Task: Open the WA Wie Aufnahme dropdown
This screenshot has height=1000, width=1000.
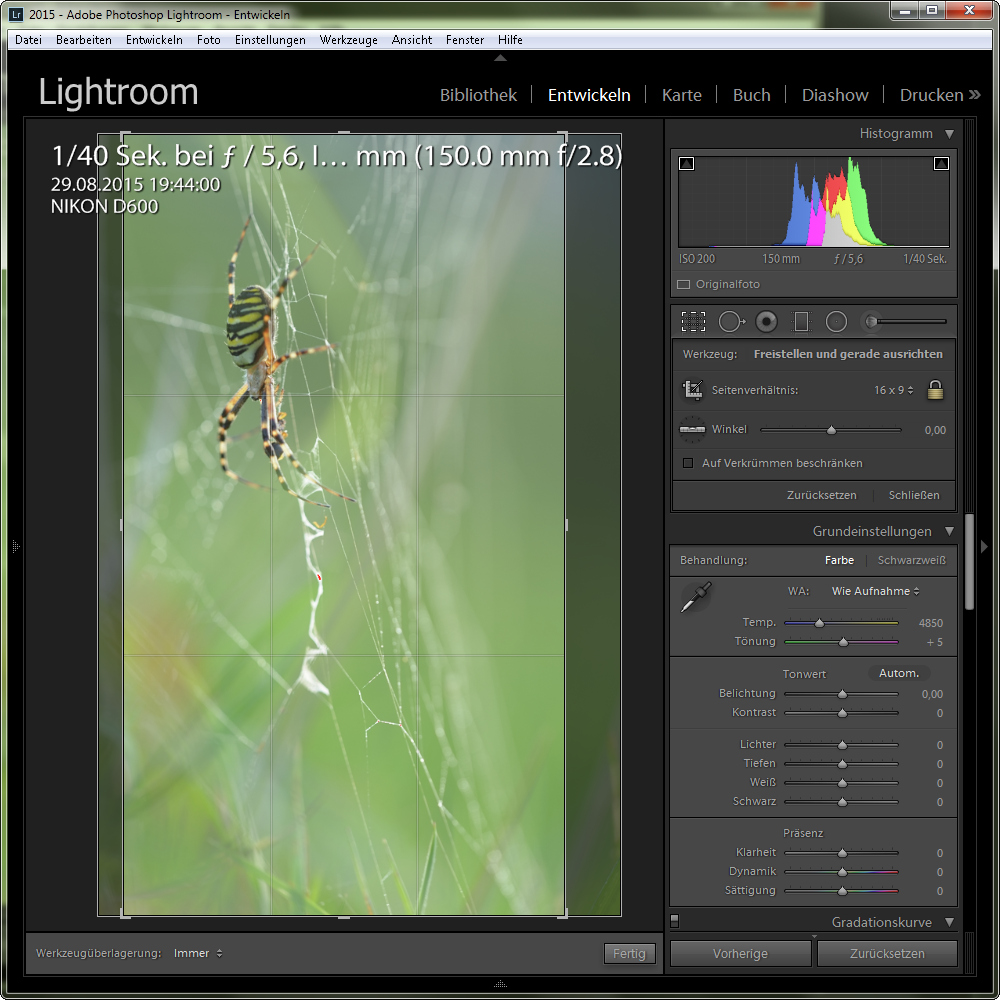Action: click(875, 591)
